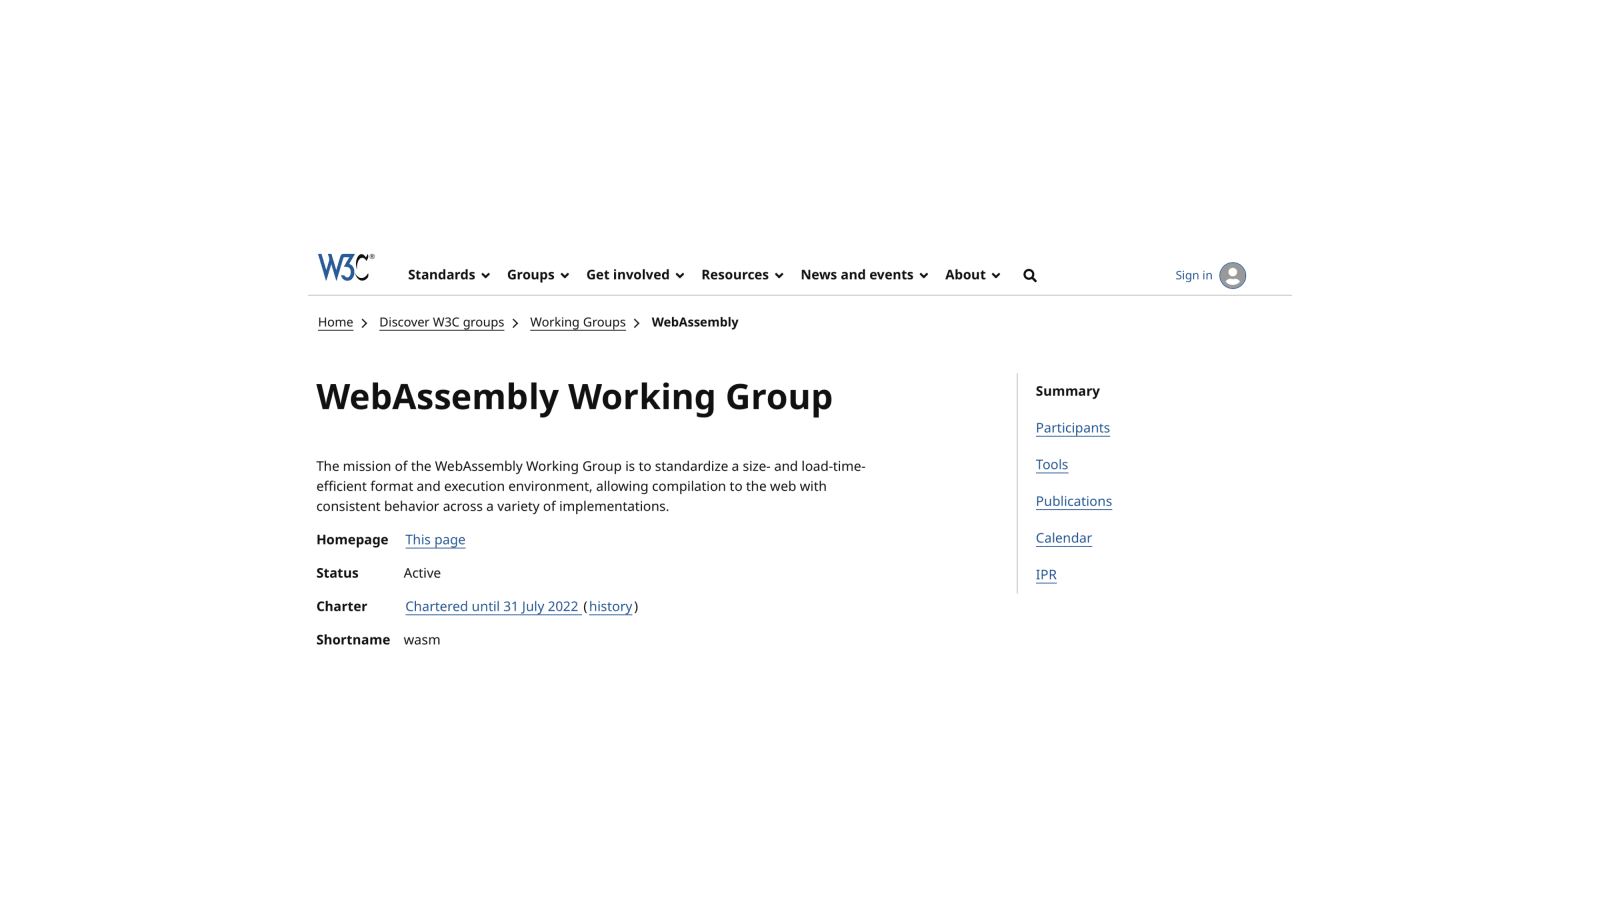The image size is (1600, 900).
Task: Jump to Publications section
Action: tap(1073, 502)
